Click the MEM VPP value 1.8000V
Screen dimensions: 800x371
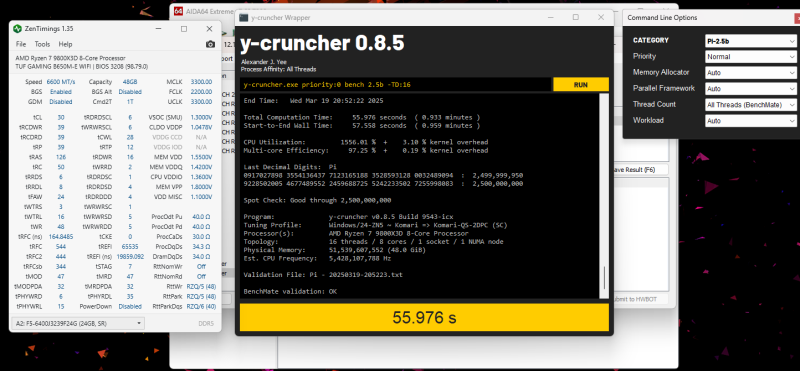point(201,187)
